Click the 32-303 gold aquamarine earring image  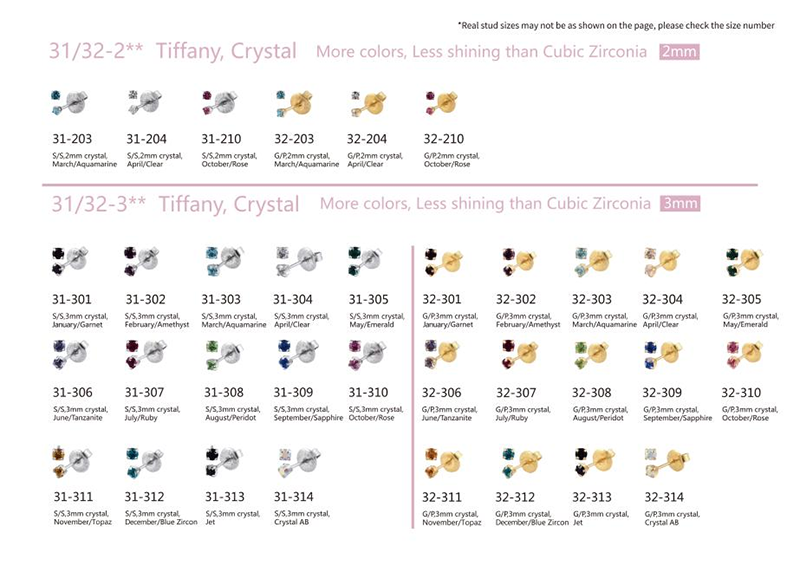click(590, 261)
